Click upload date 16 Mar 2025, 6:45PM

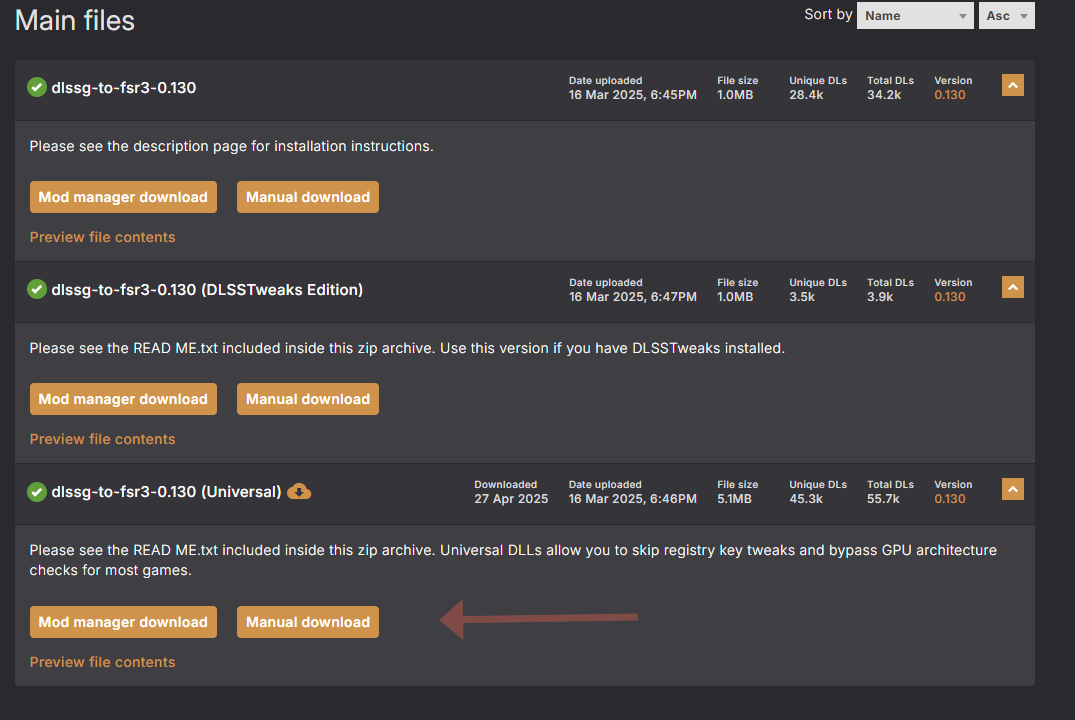coord(633,95)
